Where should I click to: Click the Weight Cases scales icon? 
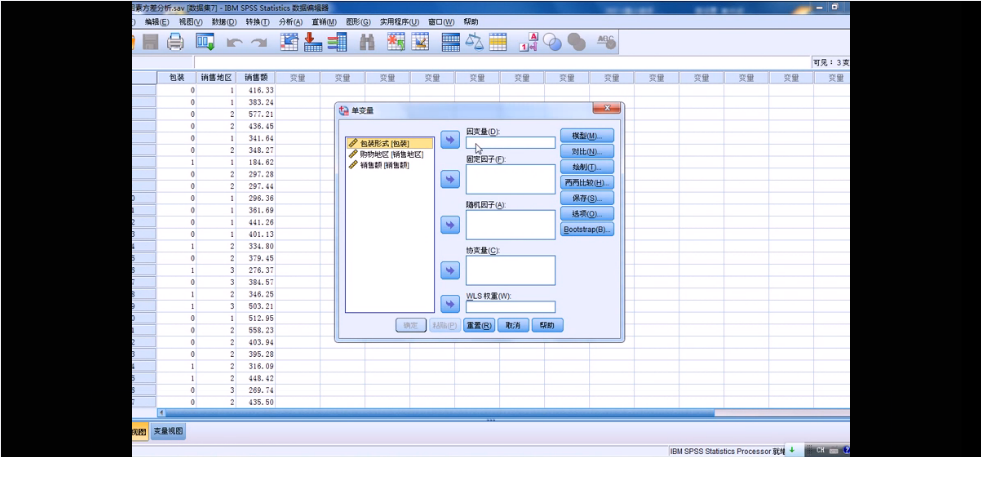(x=474, y=42)
